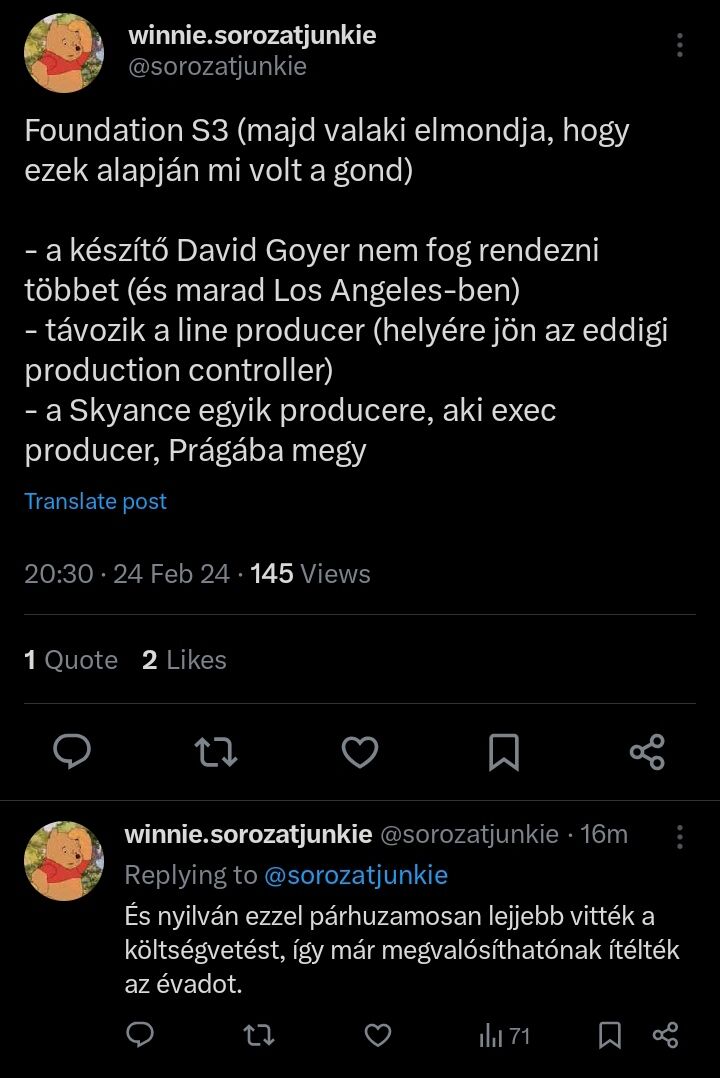Click the winnie.sorozatjunkie name at top

(252, 35)
